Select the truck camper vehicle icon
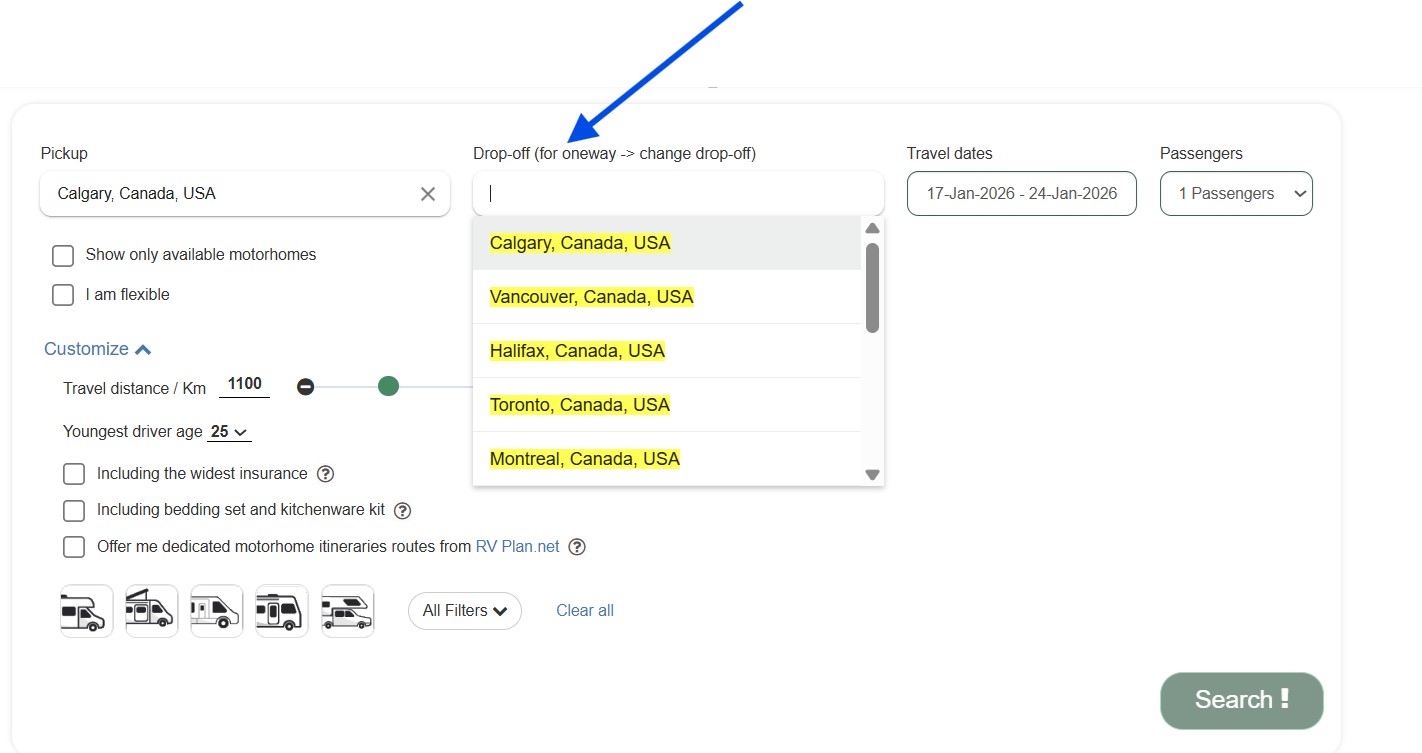This screenshot has height=753, width=1422. pos(347,611)
